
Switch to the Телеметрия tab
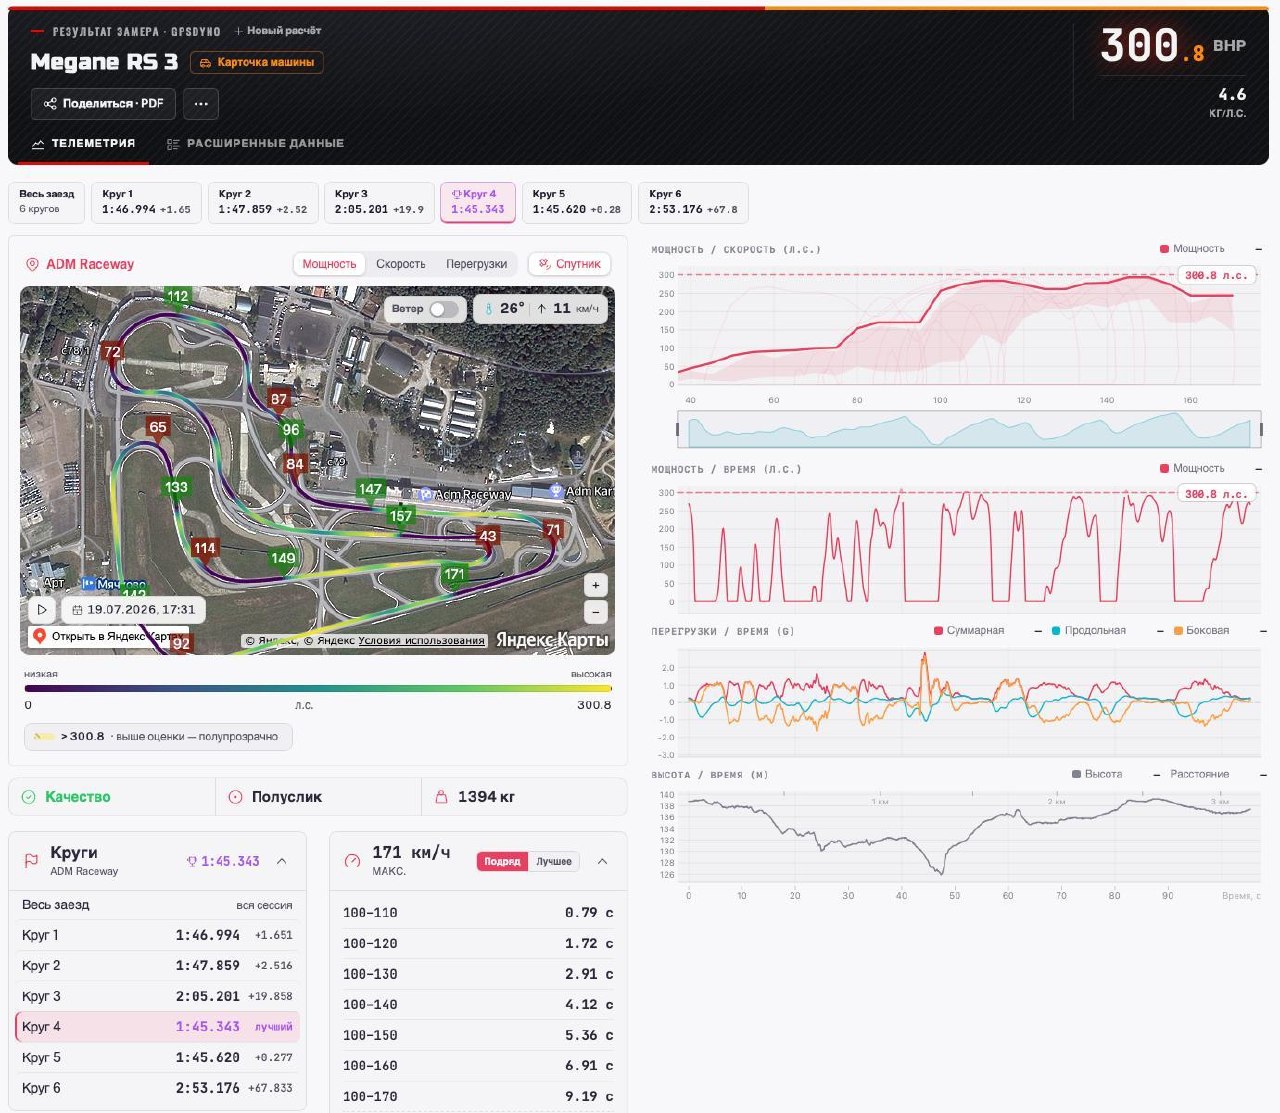[84, 144]
